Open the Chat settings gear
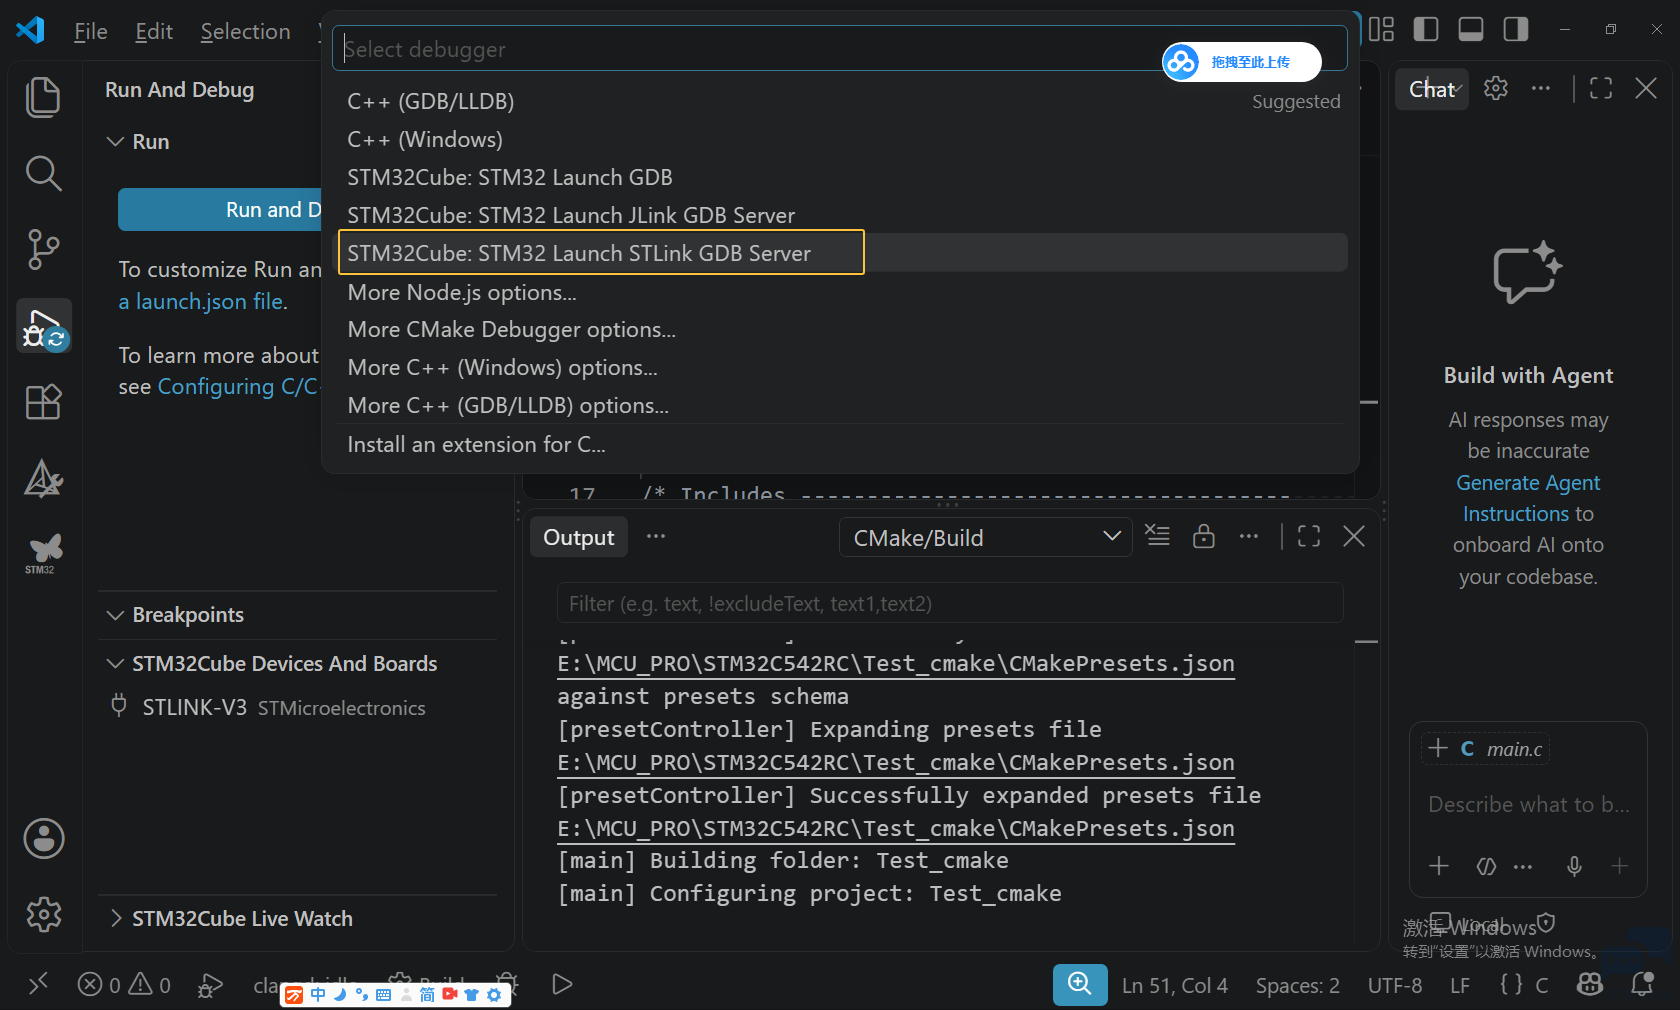This screenshot has width=1680, height=1010. [1496, 89]
